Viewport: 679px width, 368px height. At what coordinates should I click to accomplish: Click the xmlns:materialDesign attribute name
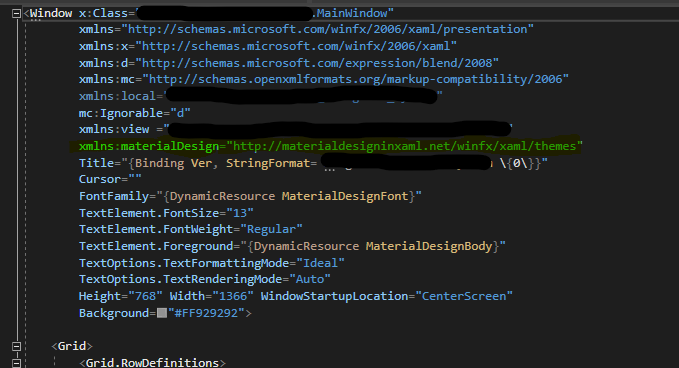(x=149, y=146)
